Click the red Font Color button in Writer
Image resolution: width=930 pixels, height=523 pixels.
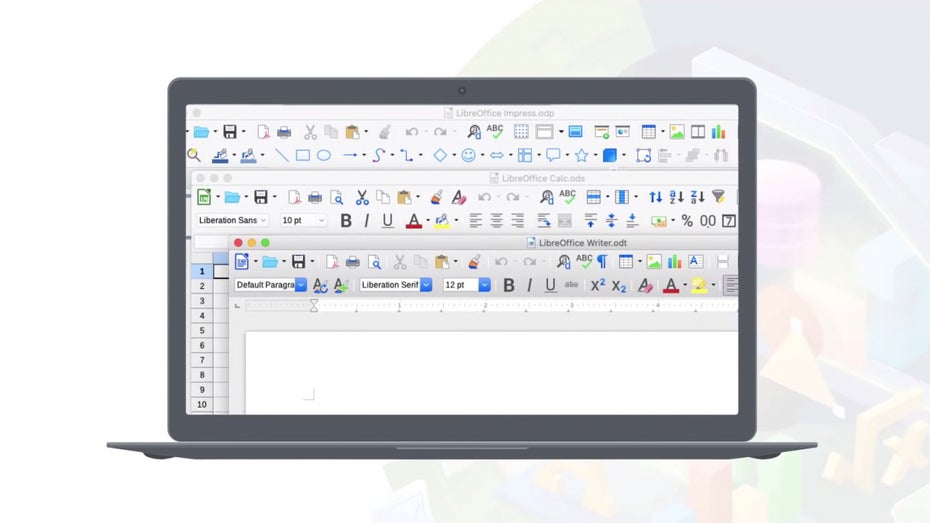[670, 285]
